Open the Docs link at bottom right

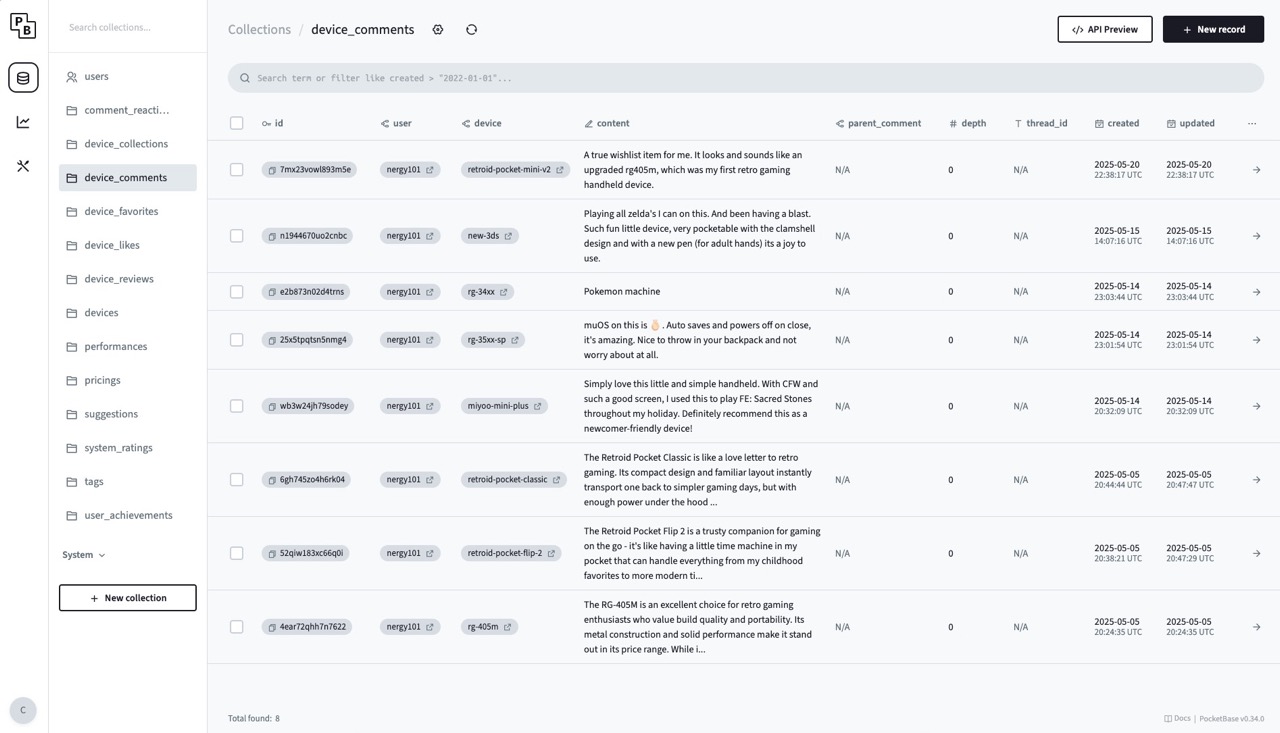(x=1179, y=718)
